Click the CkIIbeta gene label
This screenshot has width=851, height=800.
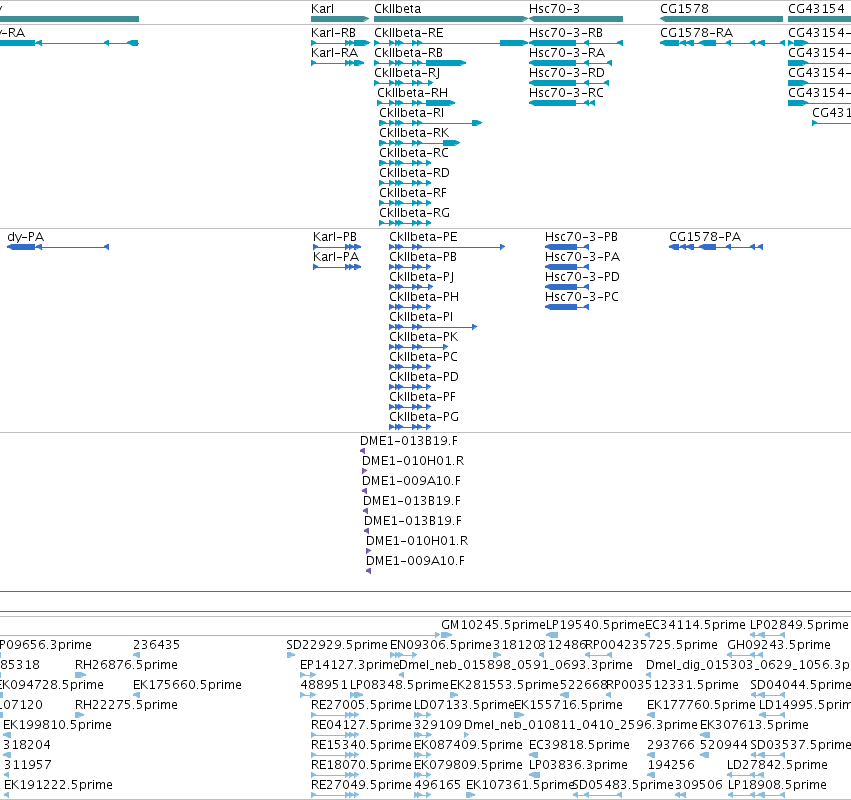coord(397,9)
